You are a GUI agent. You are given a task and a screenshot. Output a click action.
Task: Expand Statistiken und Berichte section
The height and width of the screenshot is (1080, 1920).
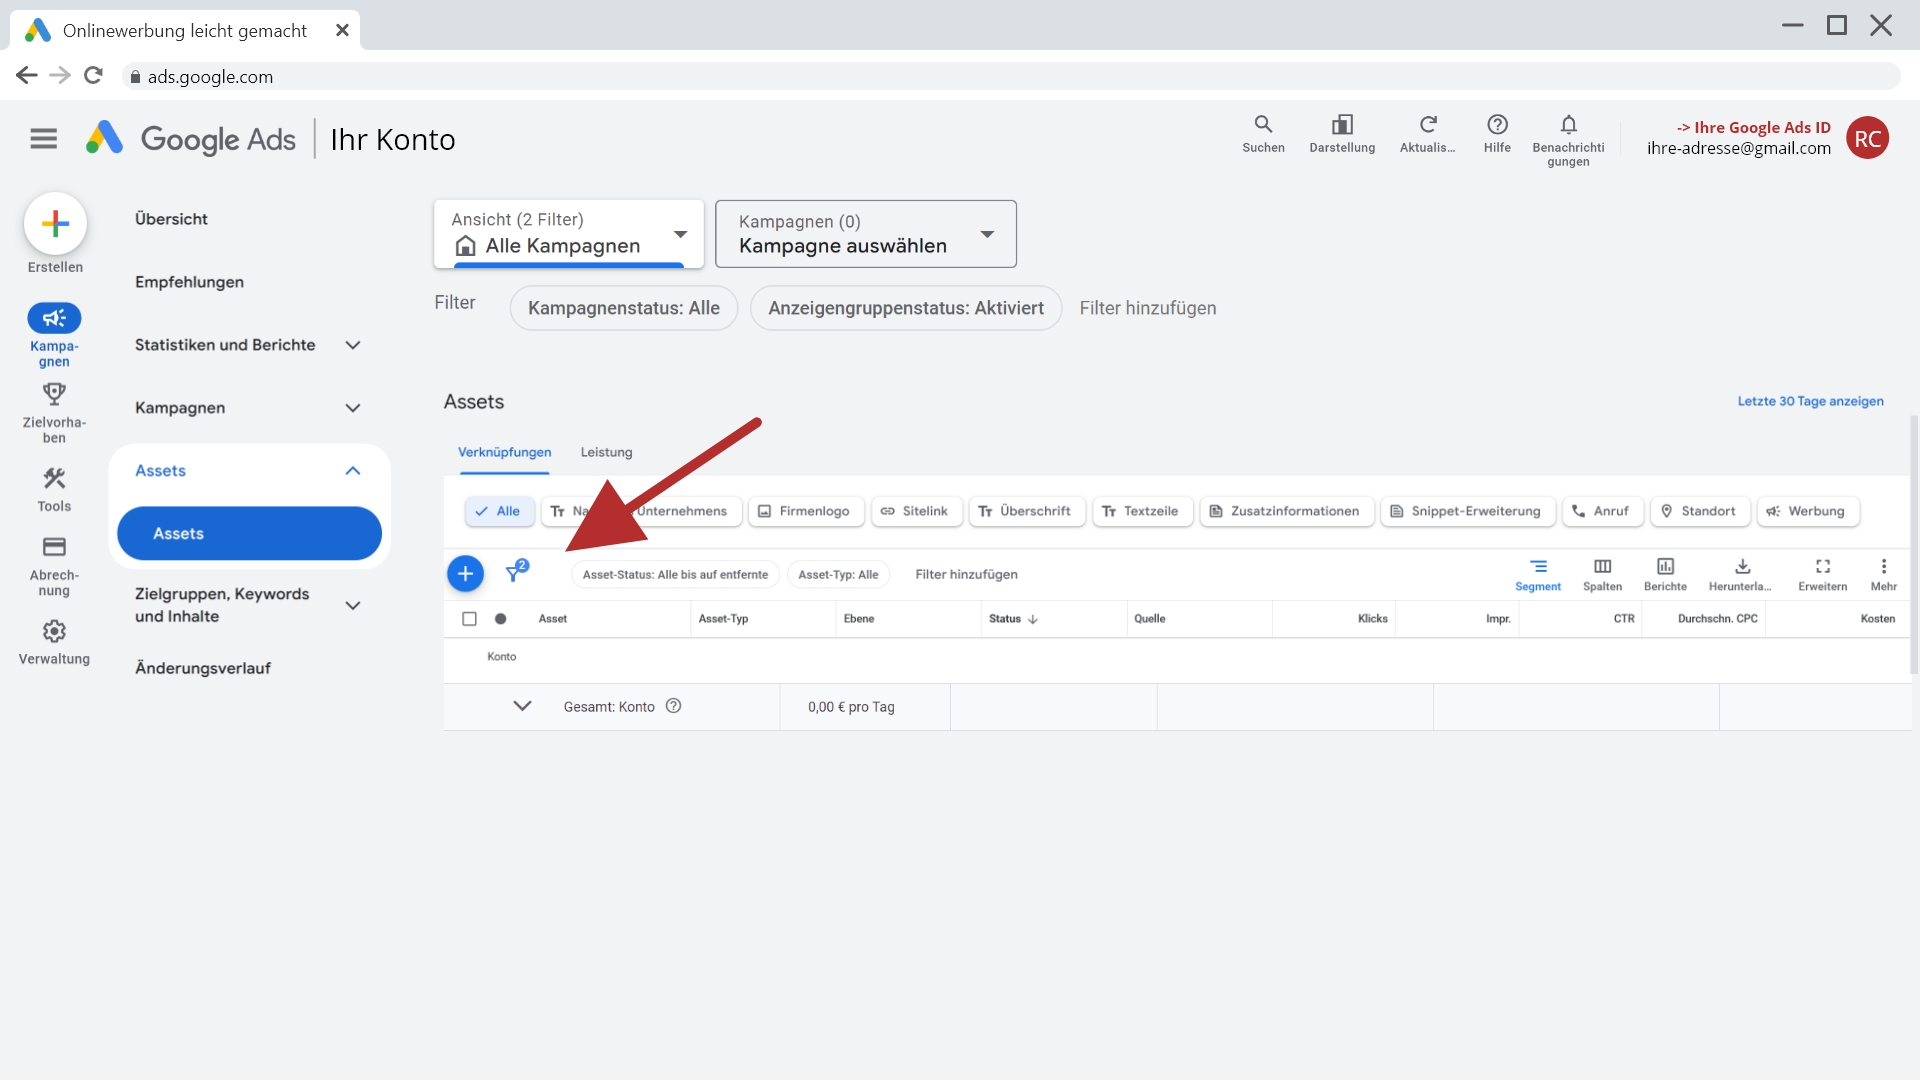pyautogui.click(x=352, y=345)
